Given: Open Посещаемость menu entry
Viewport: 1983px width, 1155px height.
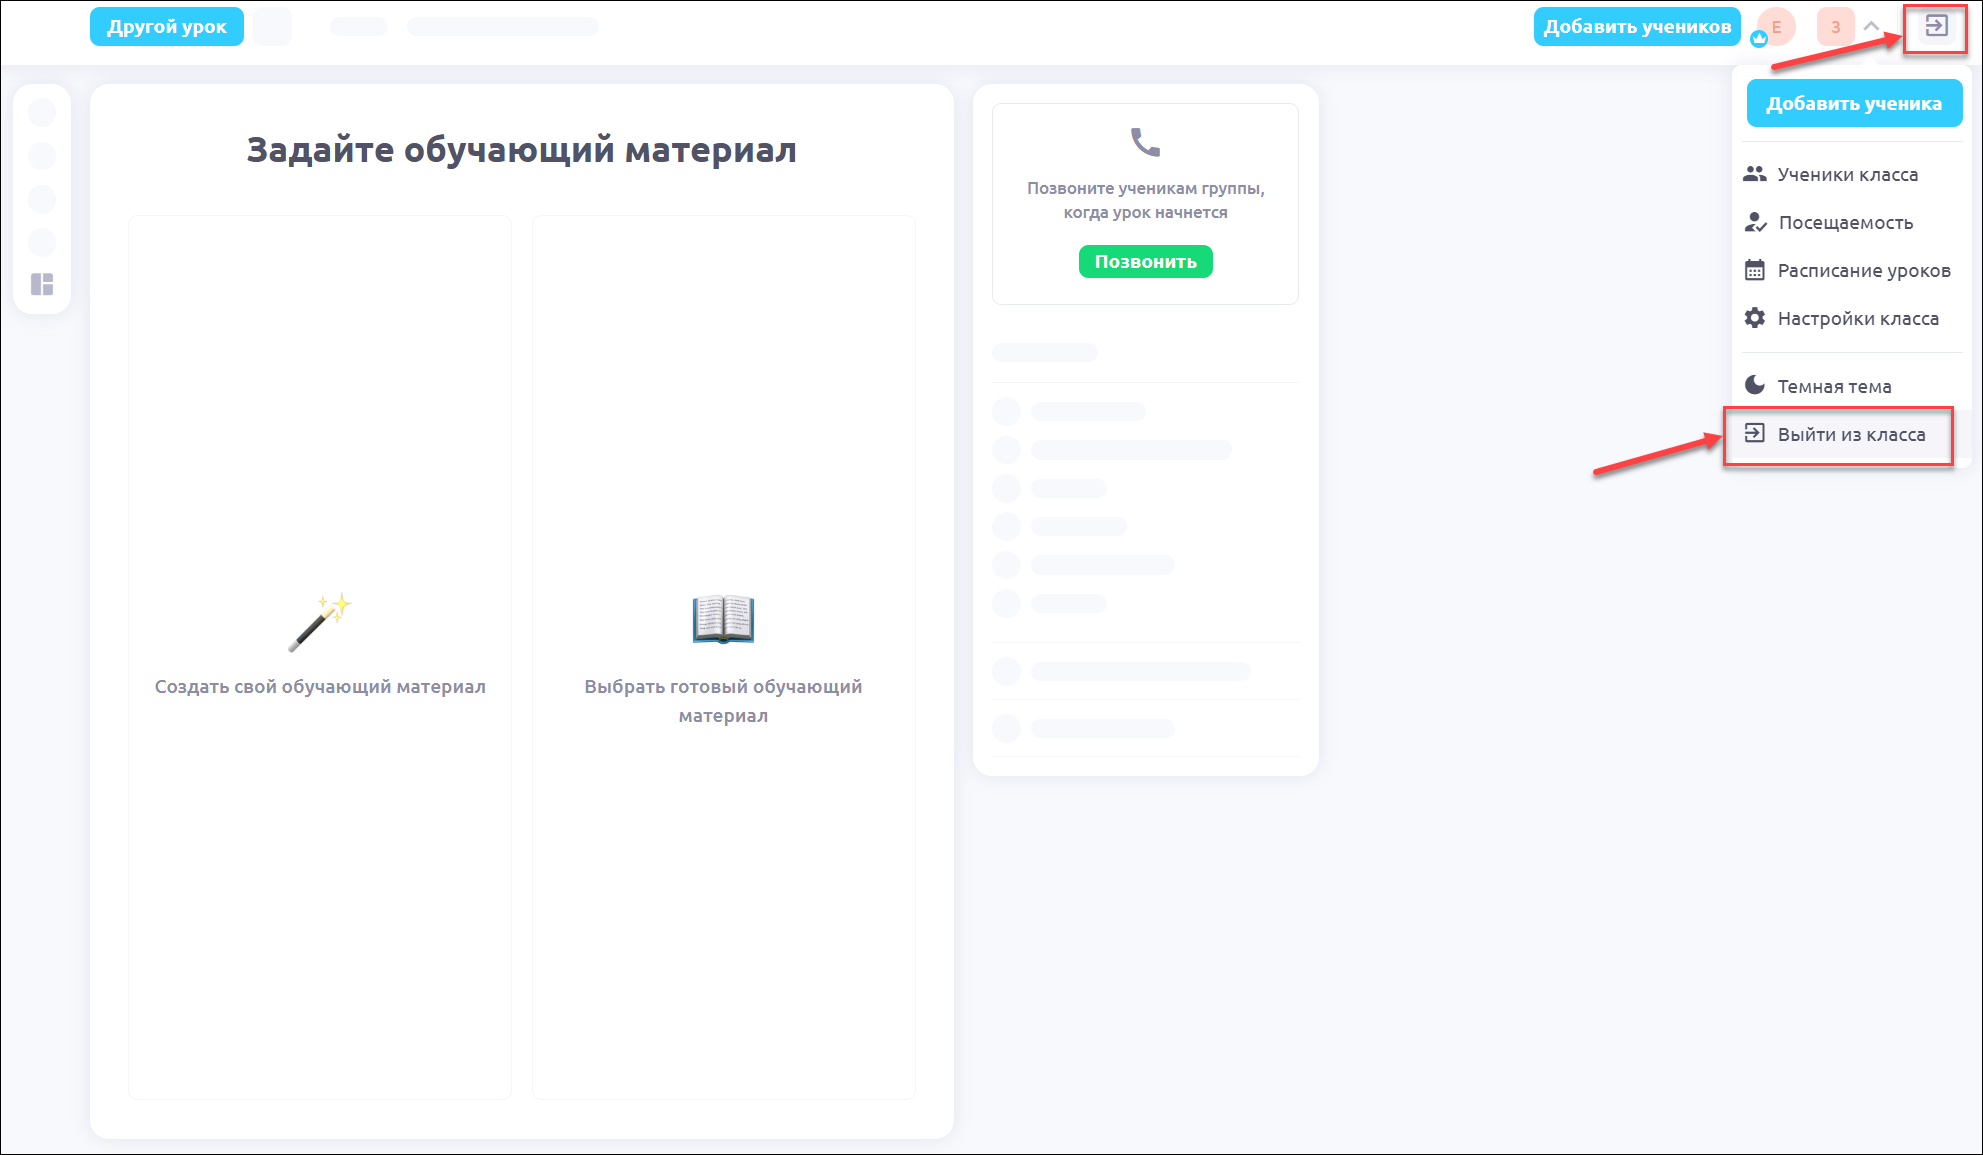Looking at the screenshot, I should (1845, 222).
